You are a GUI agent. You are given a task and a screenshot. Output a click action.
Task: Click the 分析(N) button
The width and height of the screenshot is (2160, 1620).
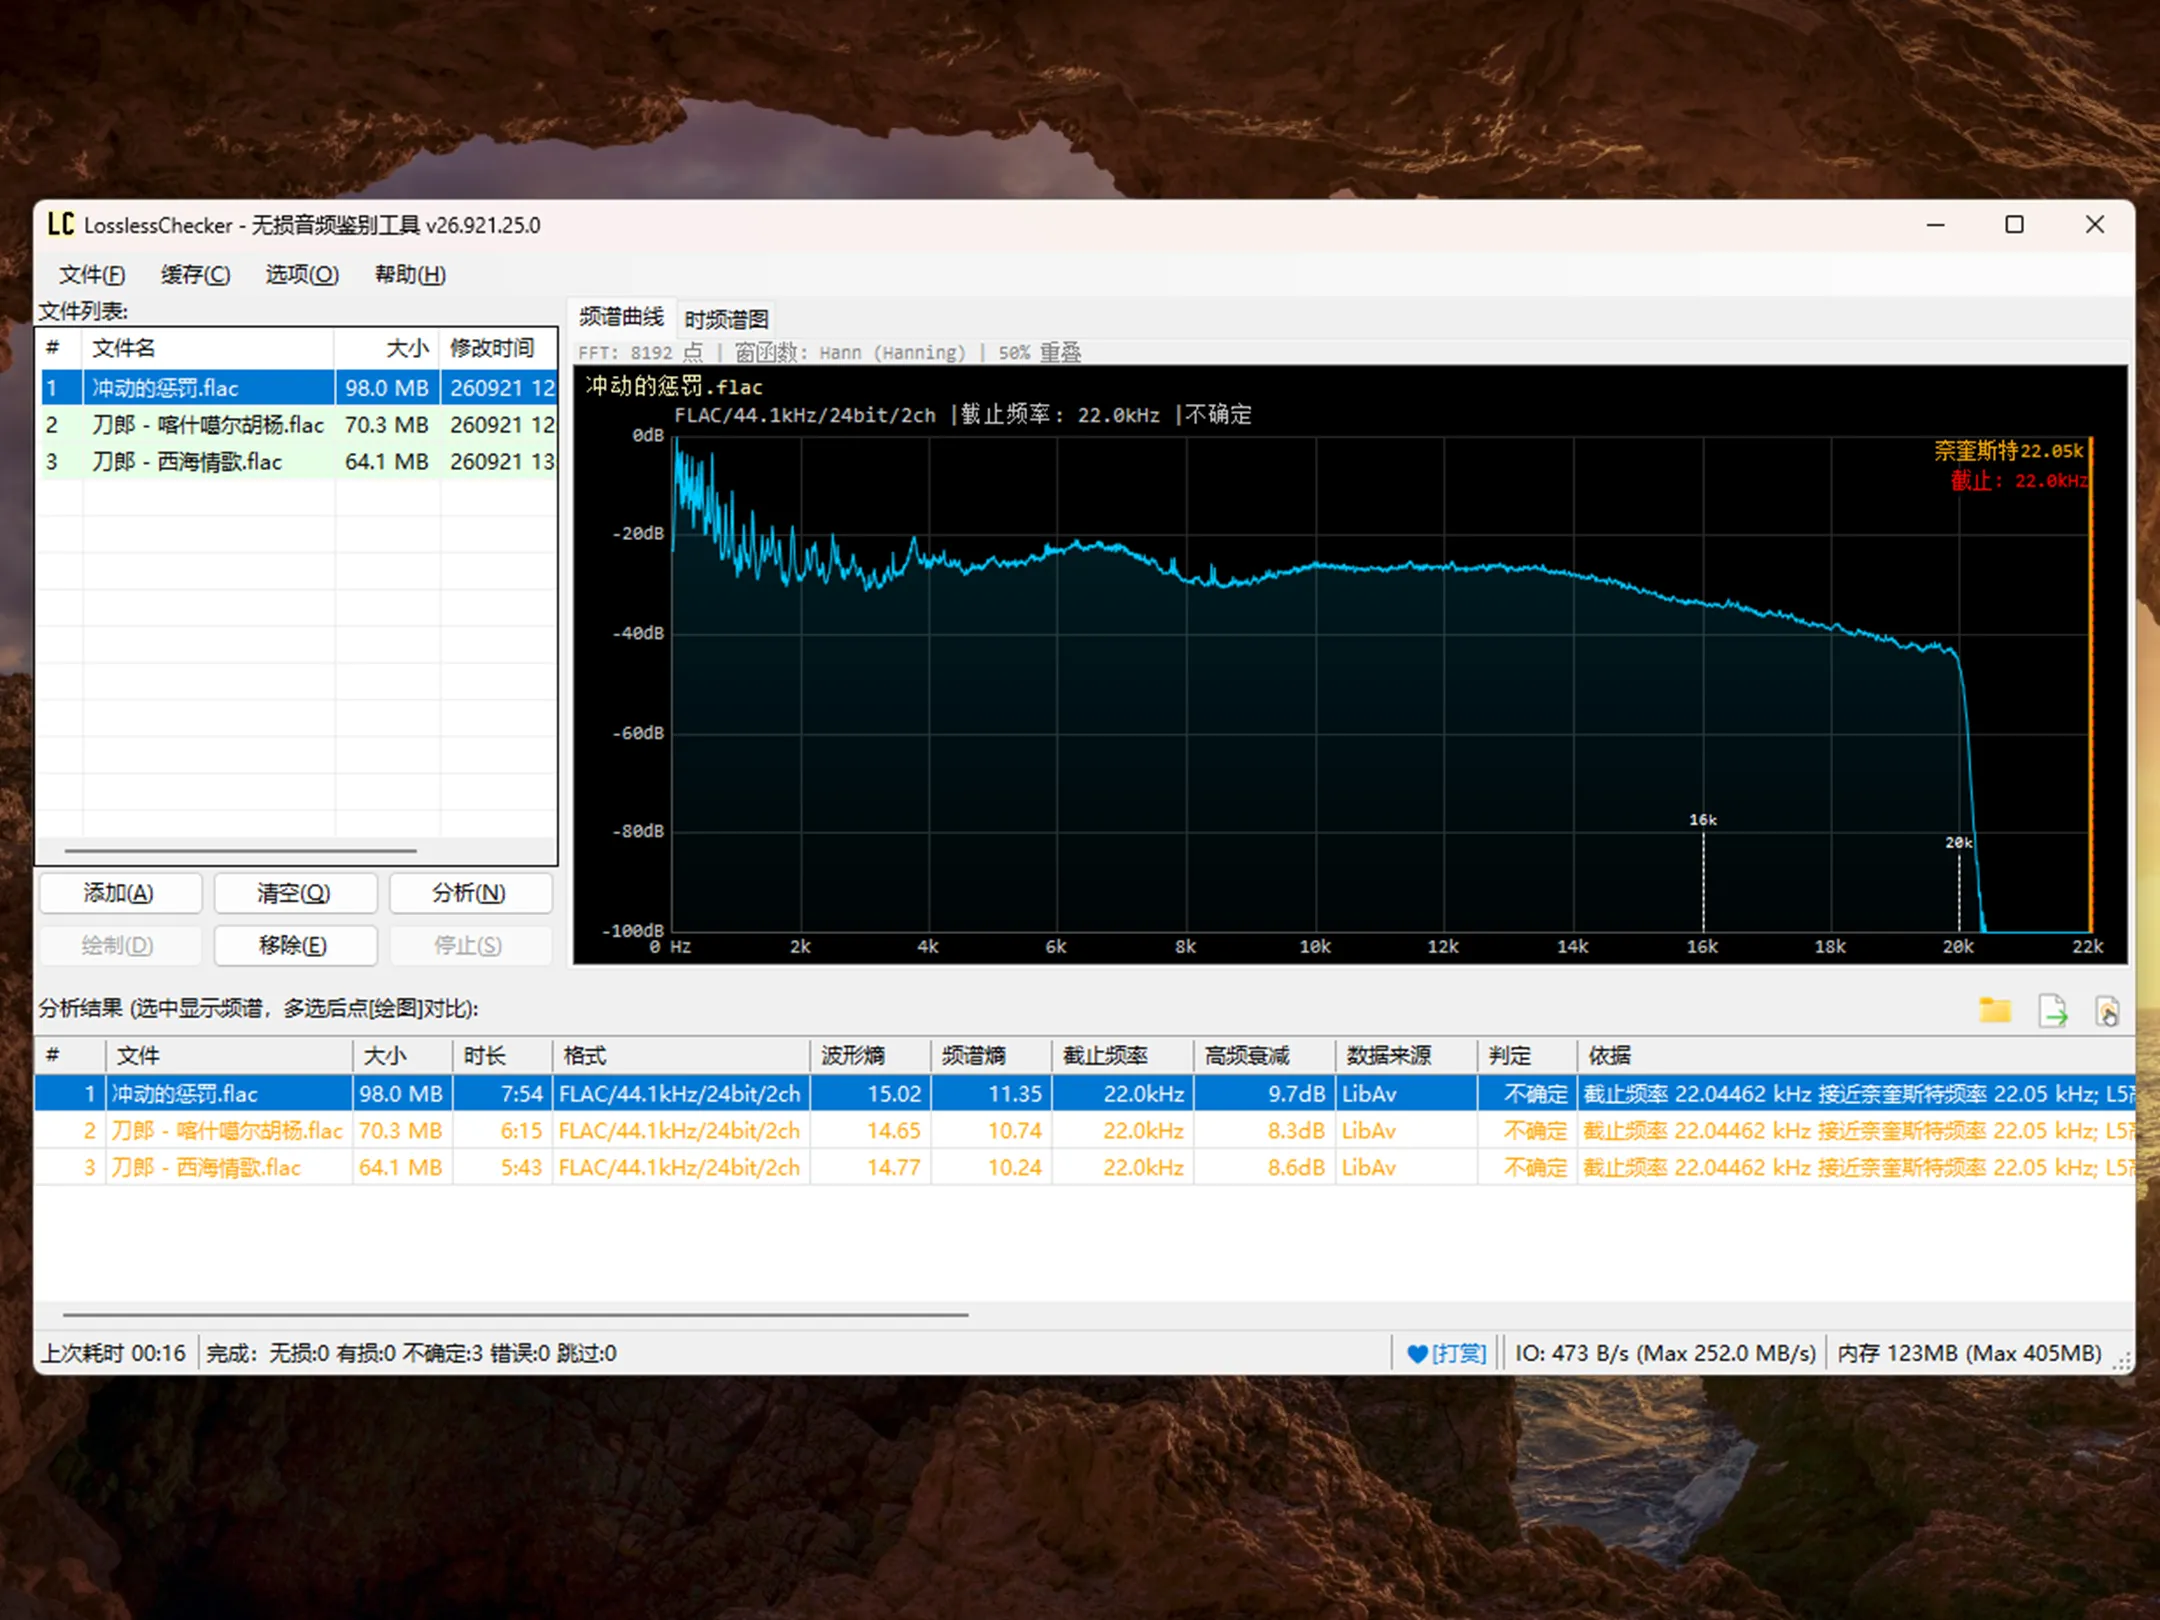pyautogui.click(x=470, y=892)
